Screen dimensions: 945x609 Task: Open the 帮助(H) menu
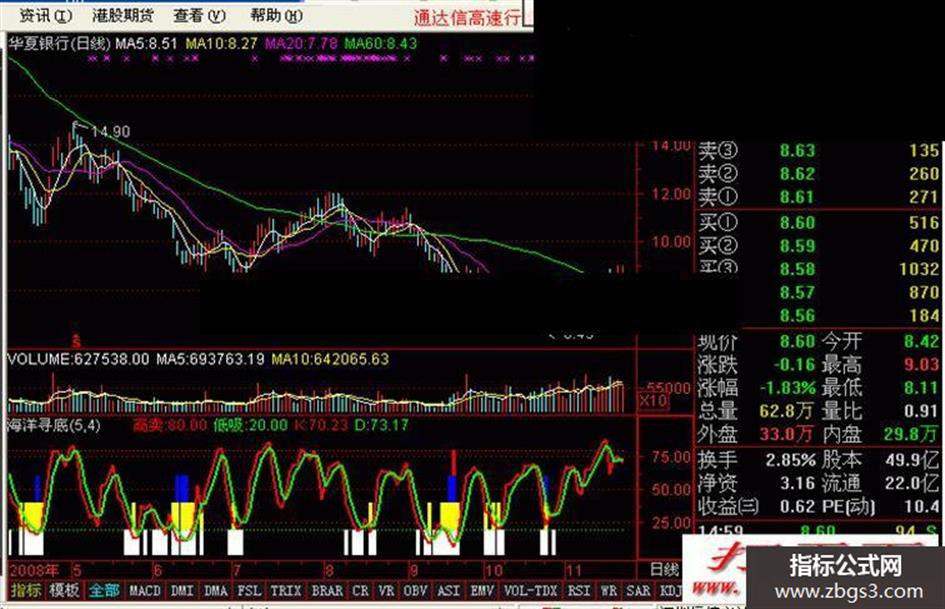point(276,16)
